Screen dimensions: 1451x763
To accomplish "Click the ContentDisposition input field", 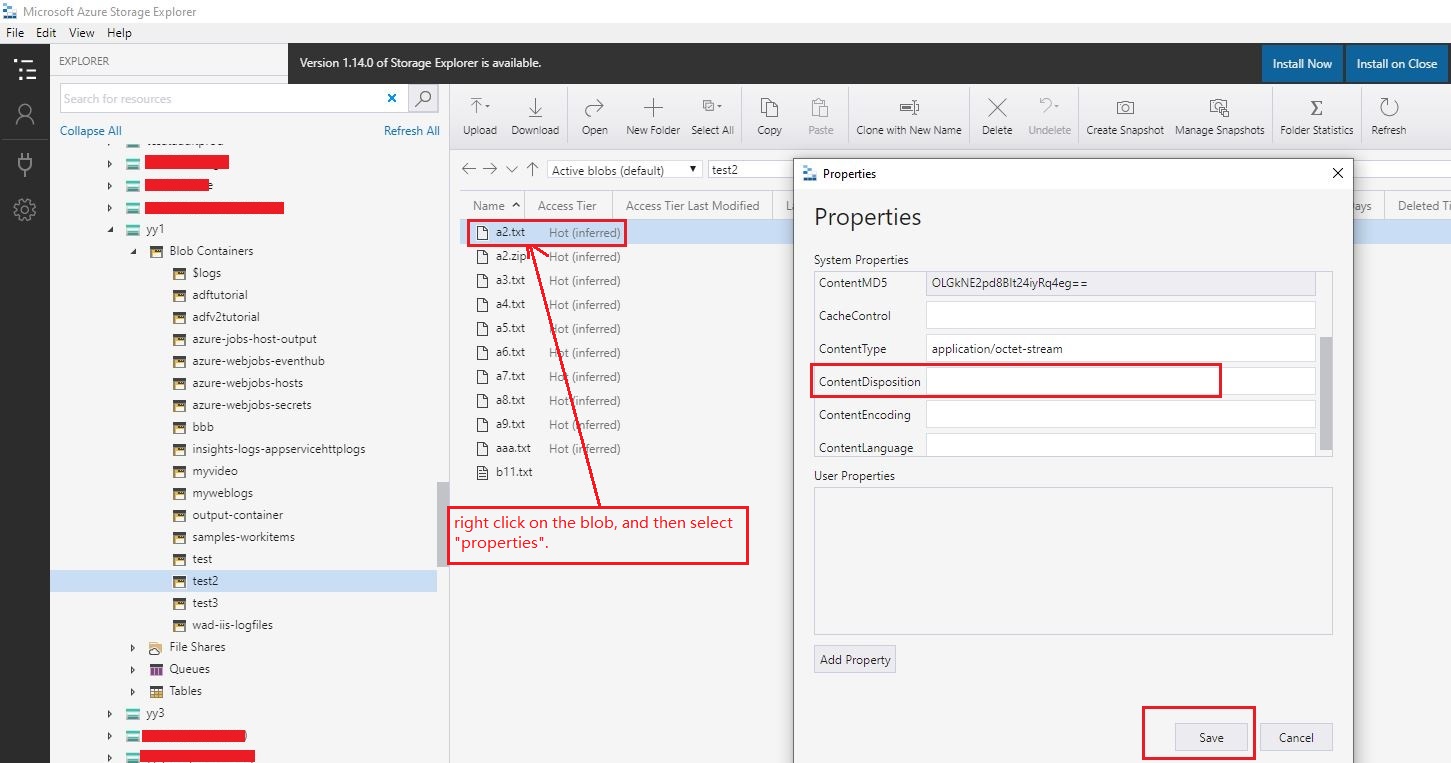I will point(1120,381).
